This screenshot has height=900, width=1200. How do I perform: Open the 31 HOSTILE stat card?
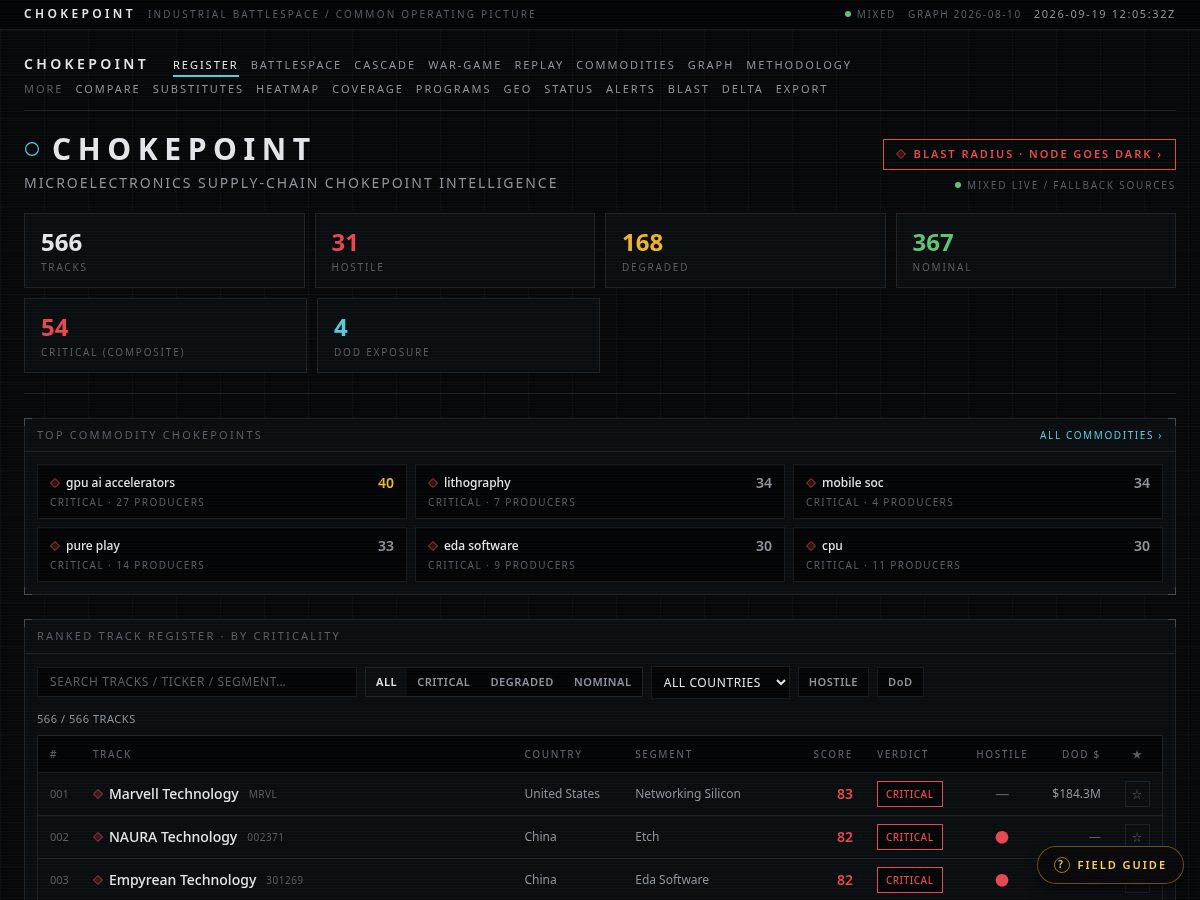tap(455, 251)
